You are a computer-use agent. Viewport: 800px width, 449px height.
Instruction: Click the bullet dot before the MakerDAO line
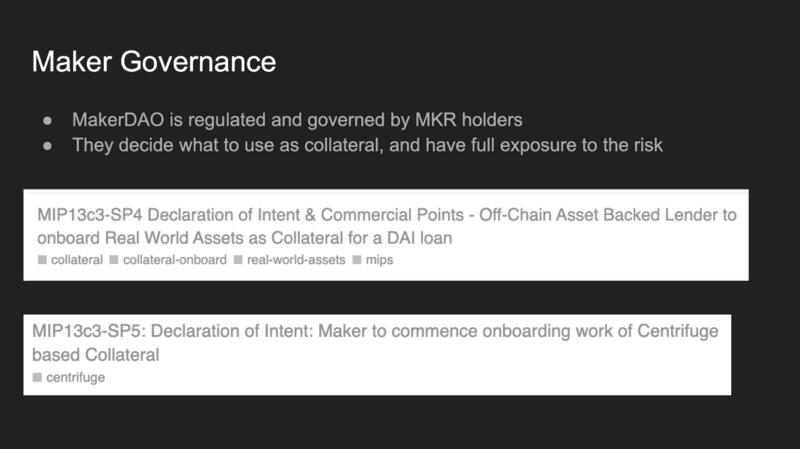point(48,121)
